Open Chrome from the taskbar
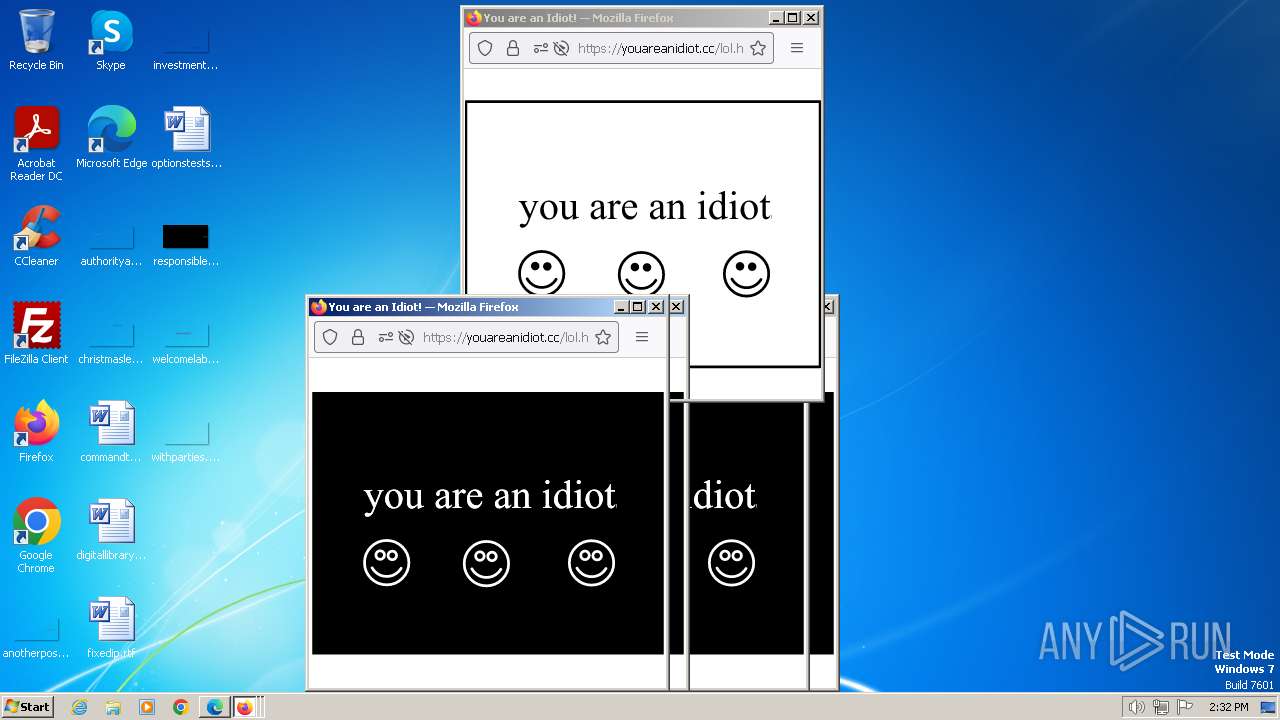1280x720 pixels. pyautogui.click(x=181, y=707)
